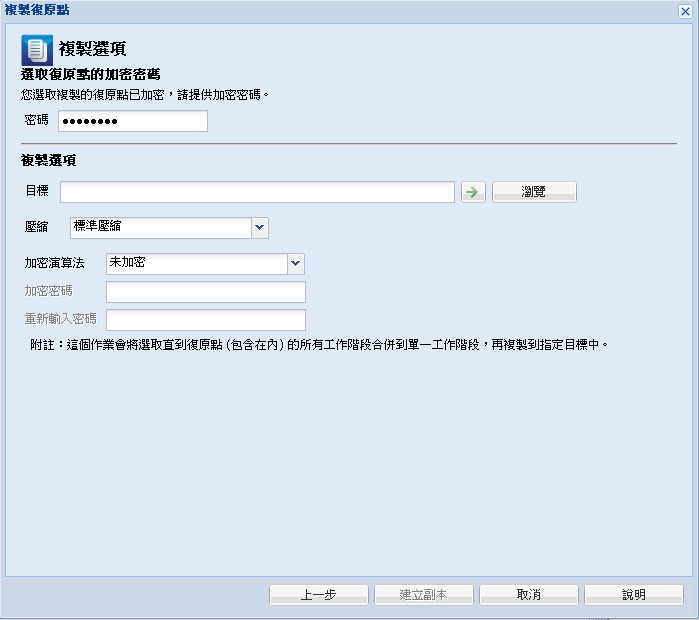Click the 密碼 password field

pos(133,121)
